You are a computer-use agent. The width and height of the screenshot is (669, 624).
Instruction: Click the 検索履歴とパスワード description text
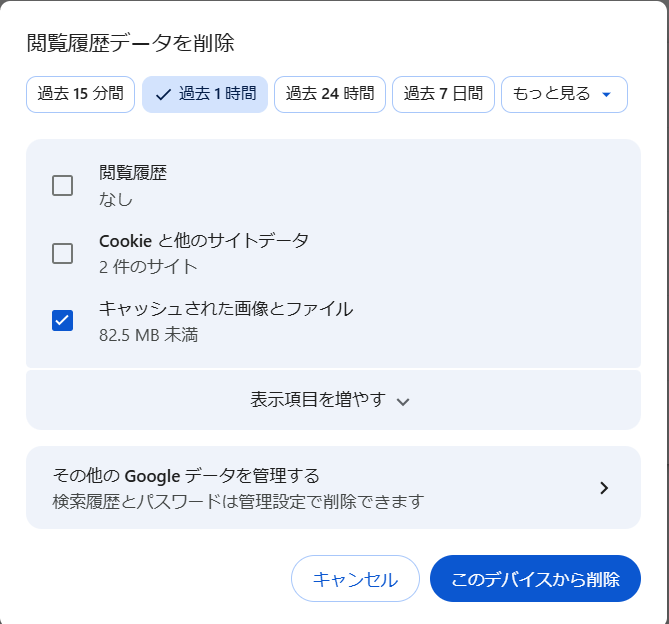click(238, 500)
